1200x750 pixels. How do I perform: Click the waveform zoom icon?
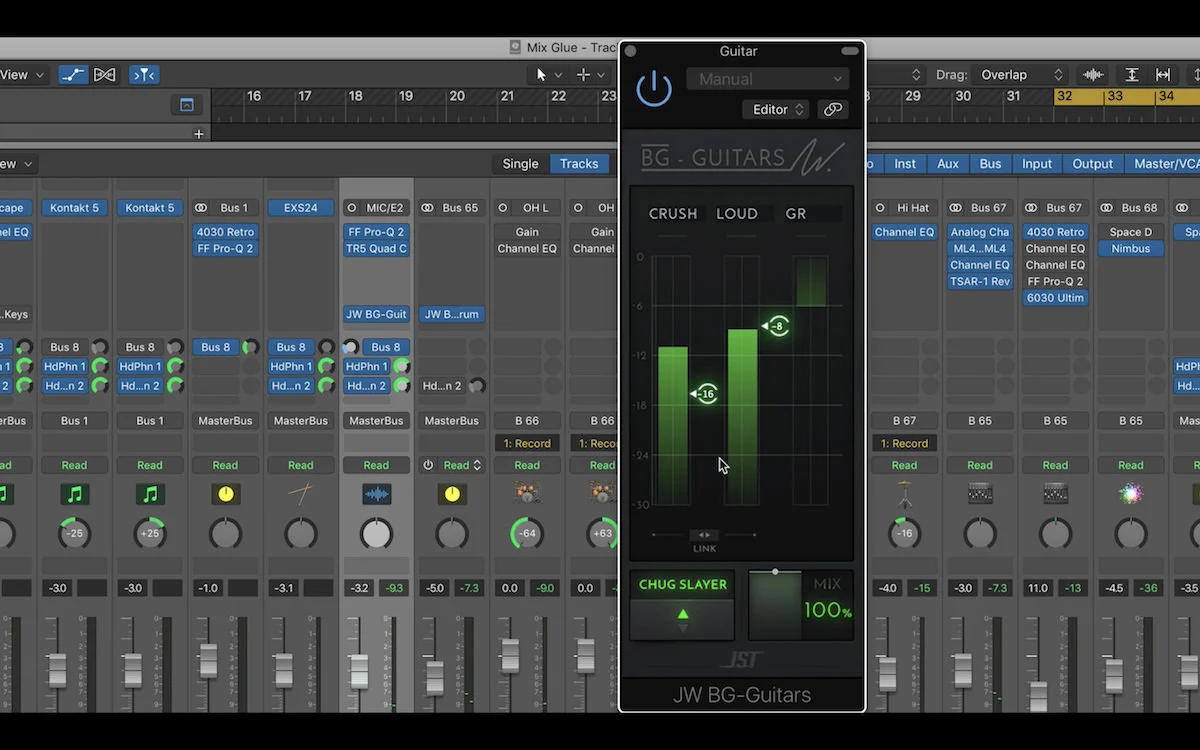[x=1092, y=75]
